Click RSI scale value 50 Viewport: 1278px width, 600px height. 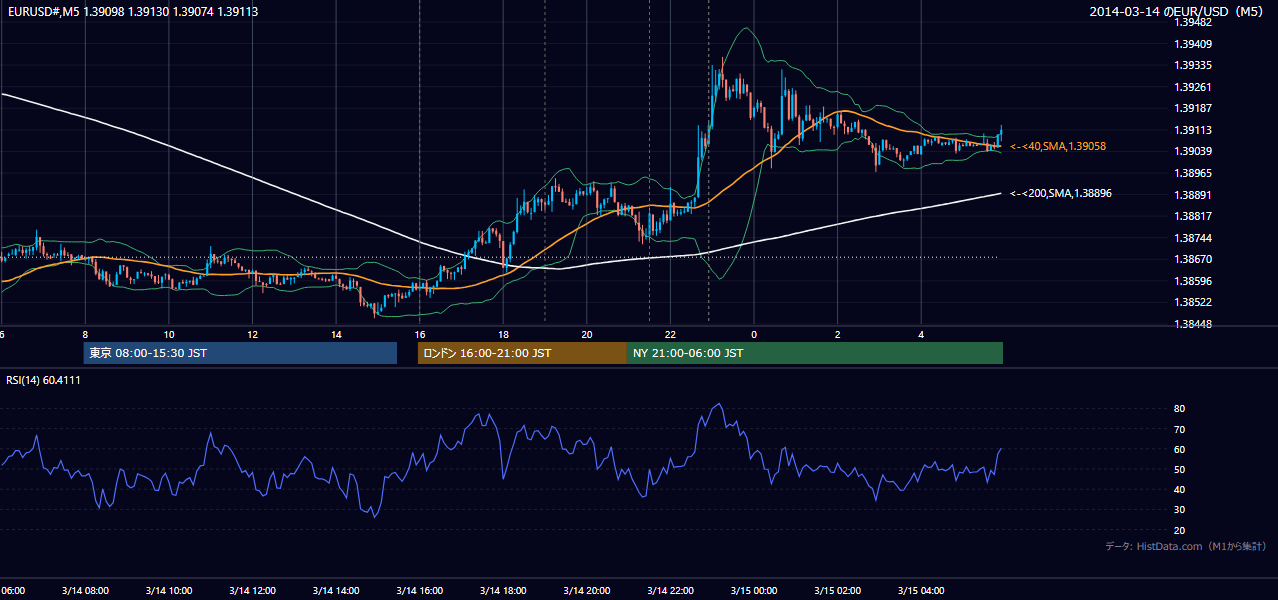[1180, 469]
